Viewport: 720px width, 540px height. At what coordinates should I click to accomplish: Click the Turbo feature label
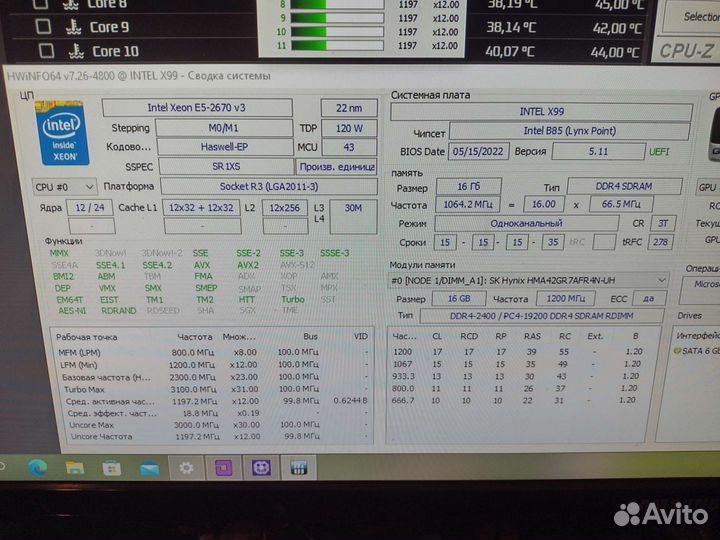(293, 299)
